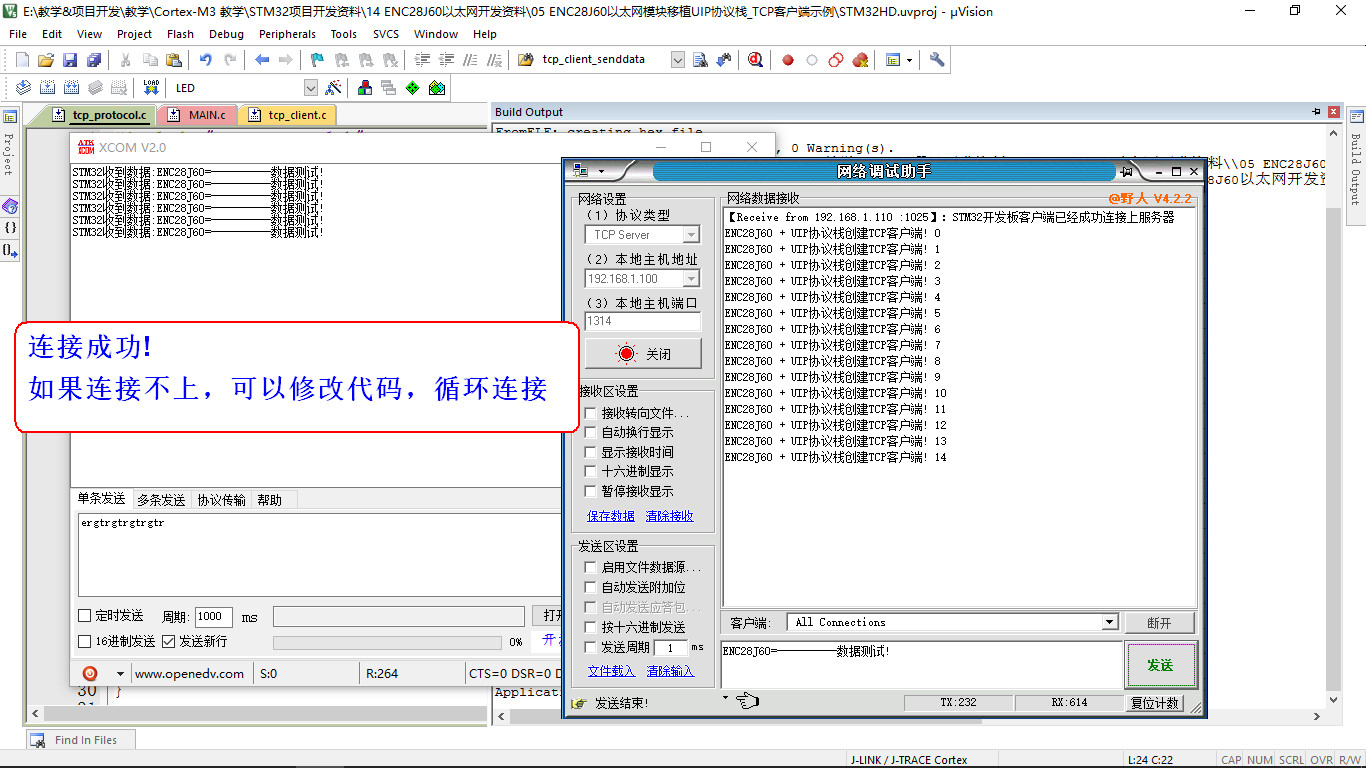Click the local port field showing 1314
This screenshot has width=1366, height=768.
(x=642, y=321)
